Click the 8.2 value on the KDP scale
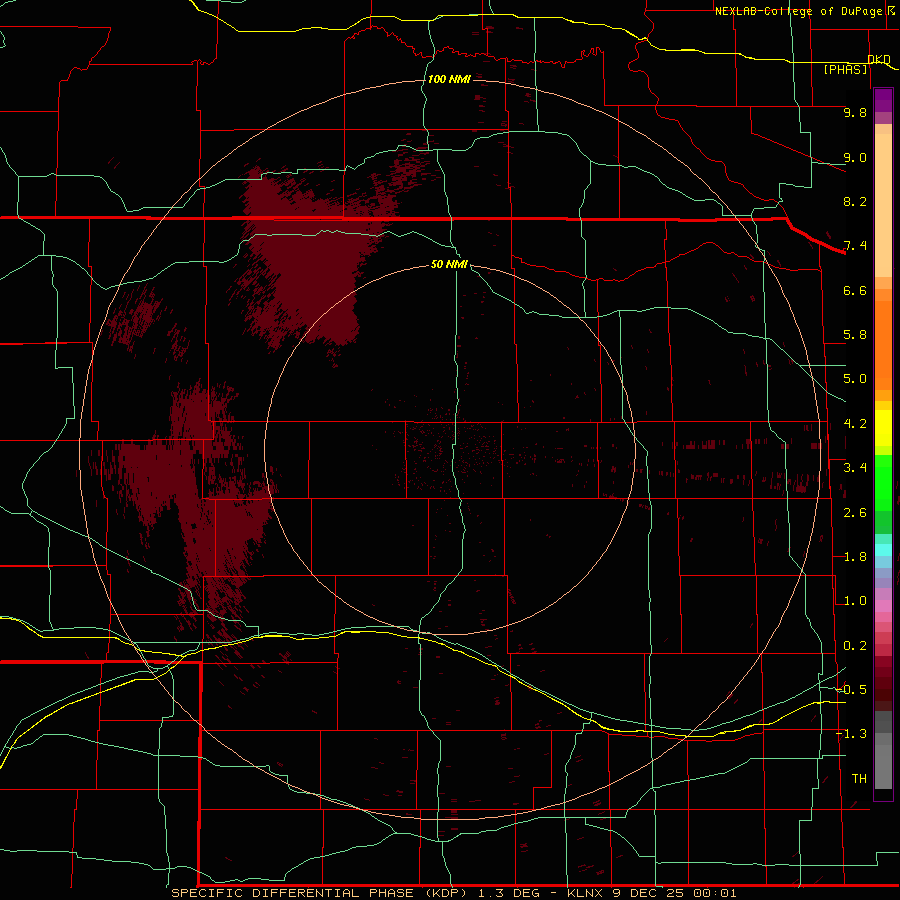 click(x=855, y=201)
